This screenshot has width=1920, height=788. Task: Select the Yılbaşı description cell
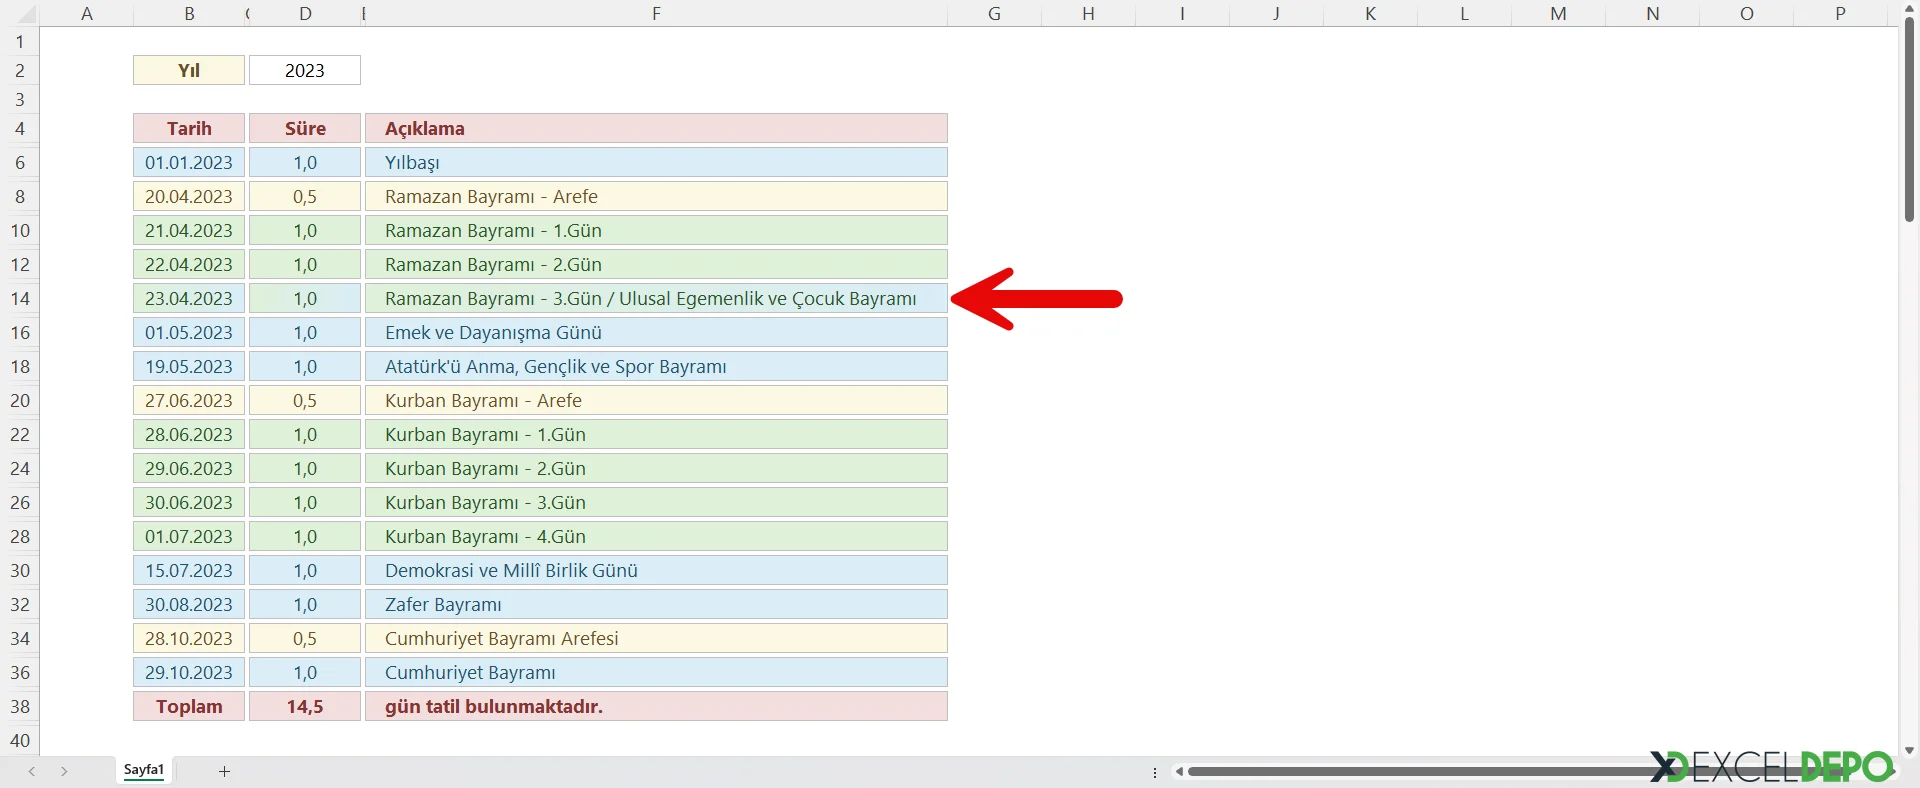[655, 162]
